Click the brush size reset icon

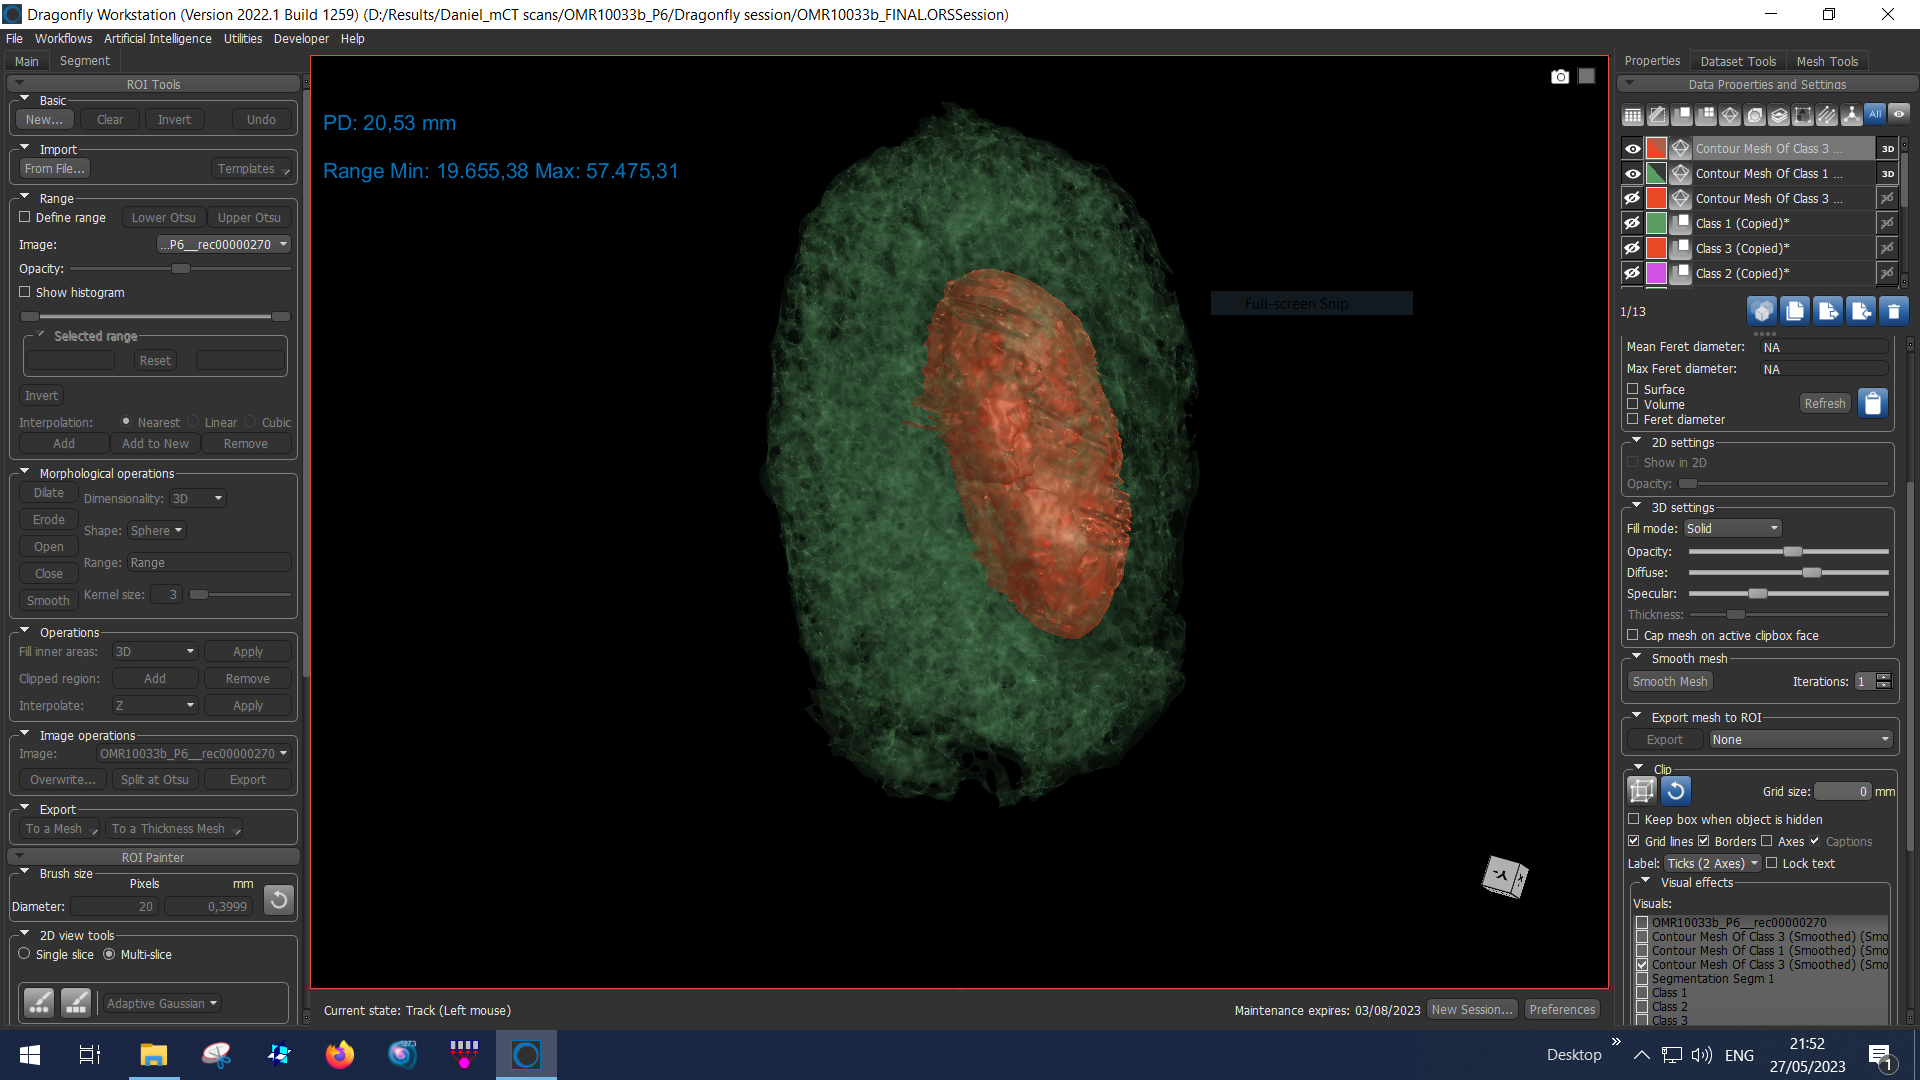pos(279,900)
